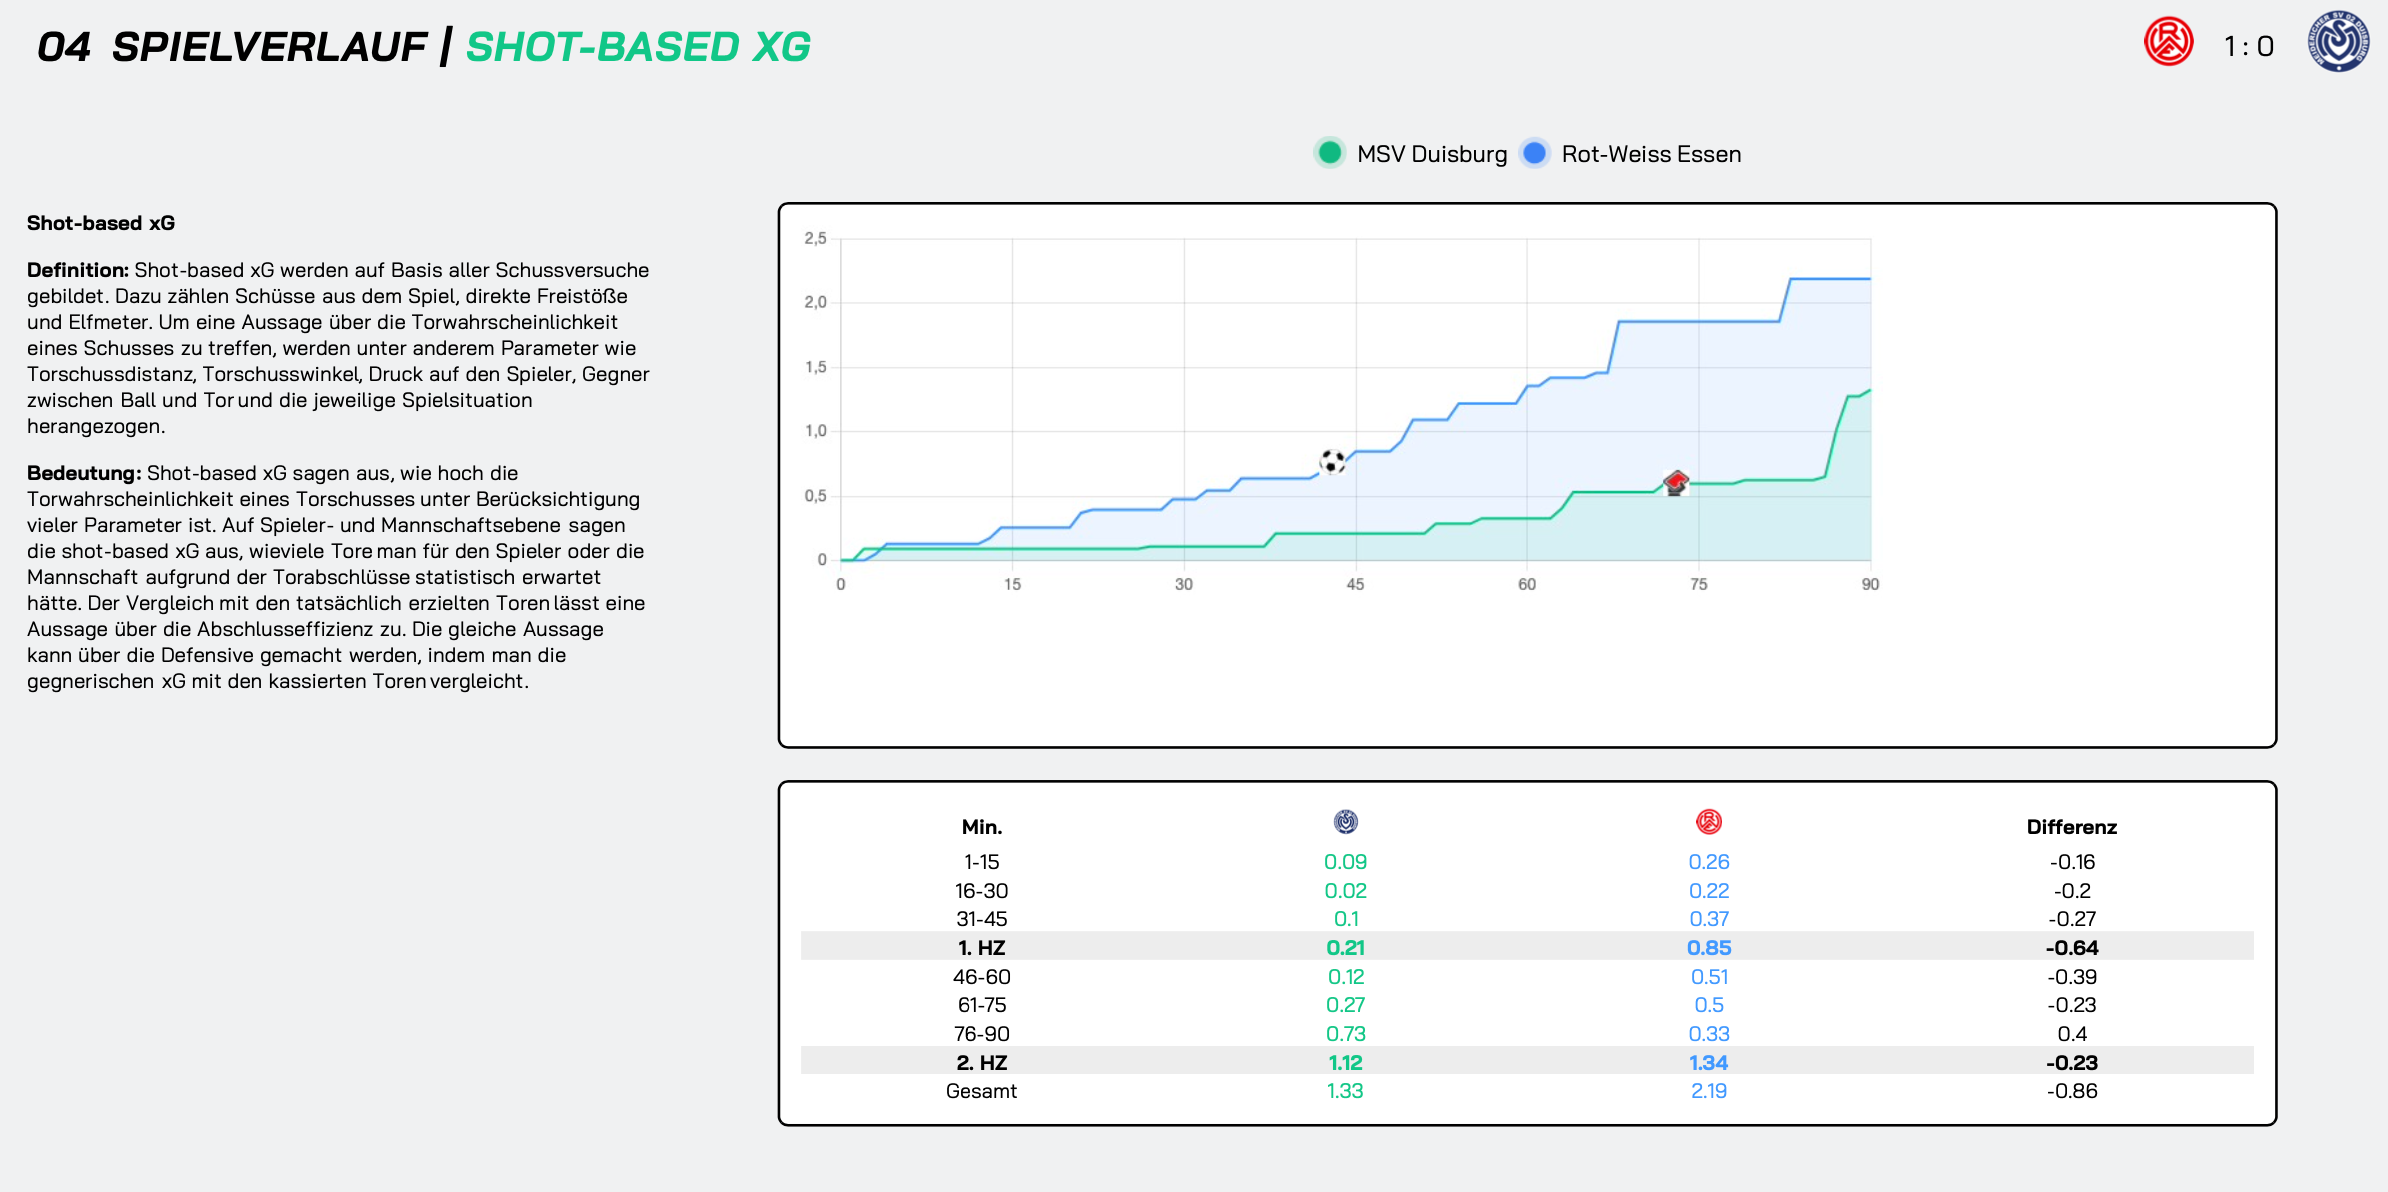Image resolution: width=2388 pixels, height=1192 pixels.
Task: Hide Rot-Weiss Essen series via legend label
Action: (1651, 154)
